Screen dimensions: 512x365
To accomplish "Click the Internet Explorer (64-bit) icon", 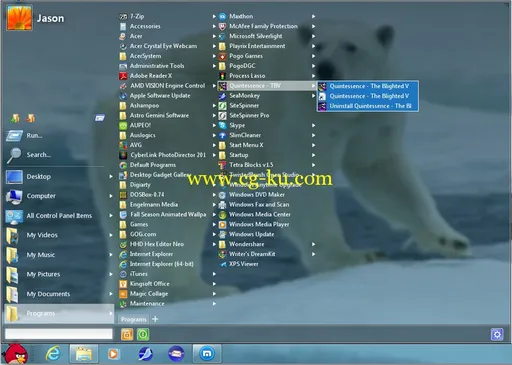I will [x=123, y=264].
